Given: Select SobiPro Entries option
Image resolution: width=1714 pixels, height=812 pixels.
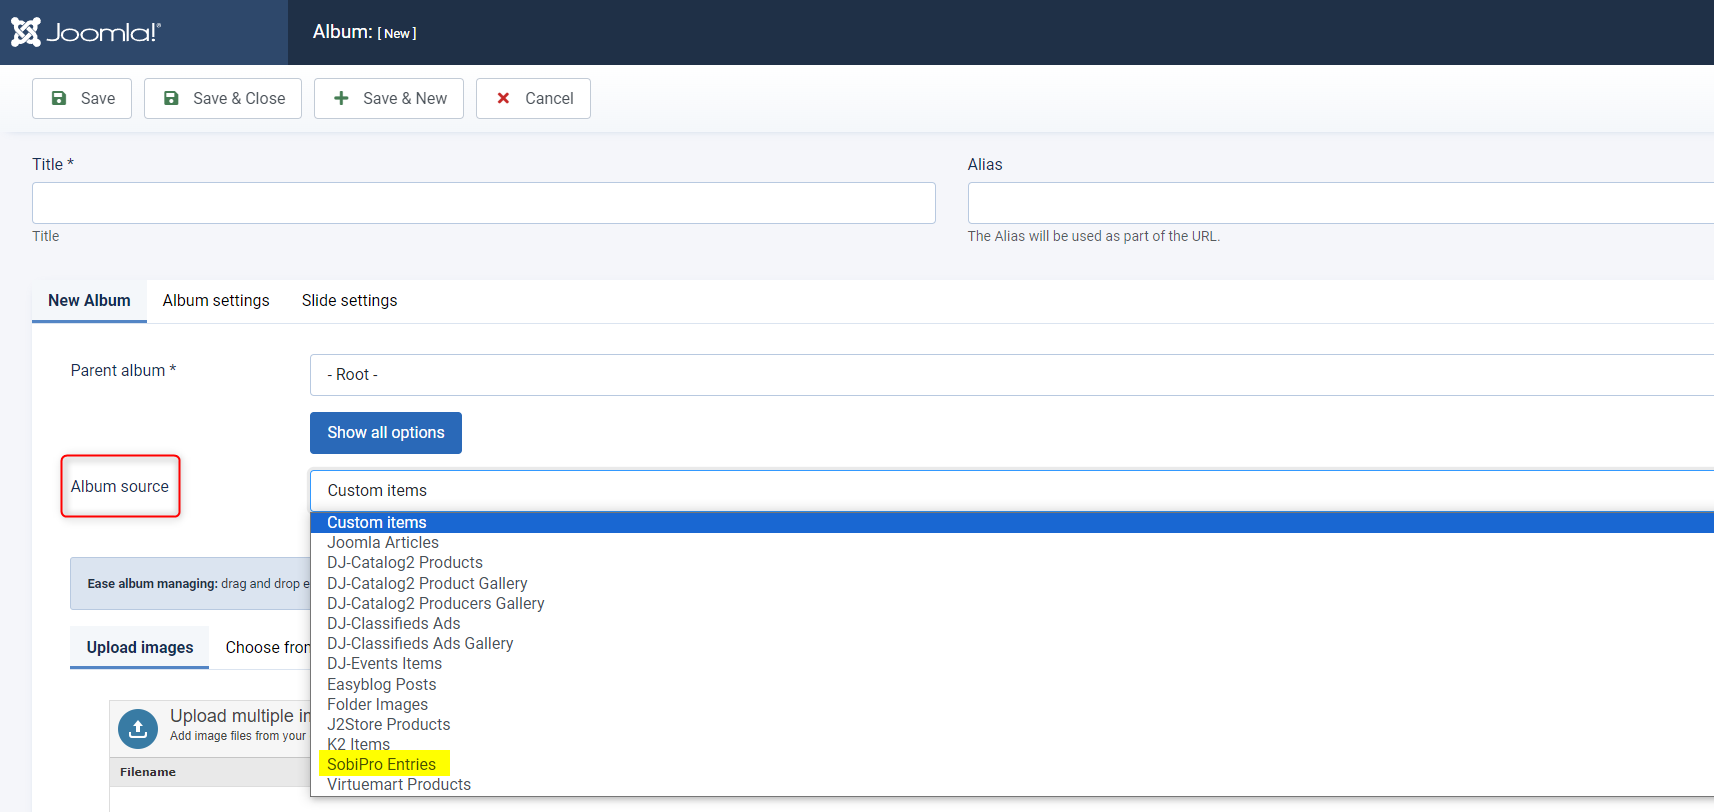Looking at the screenshot, I should coord(1012,765).
